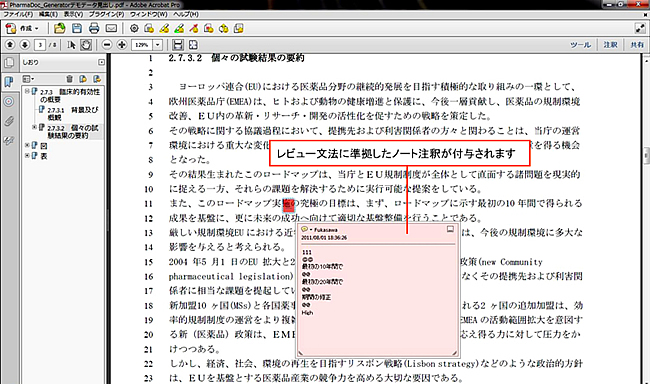Open the email envelope icon
The height and width of the screenshot is (384, 650).
tap(111, 28)
